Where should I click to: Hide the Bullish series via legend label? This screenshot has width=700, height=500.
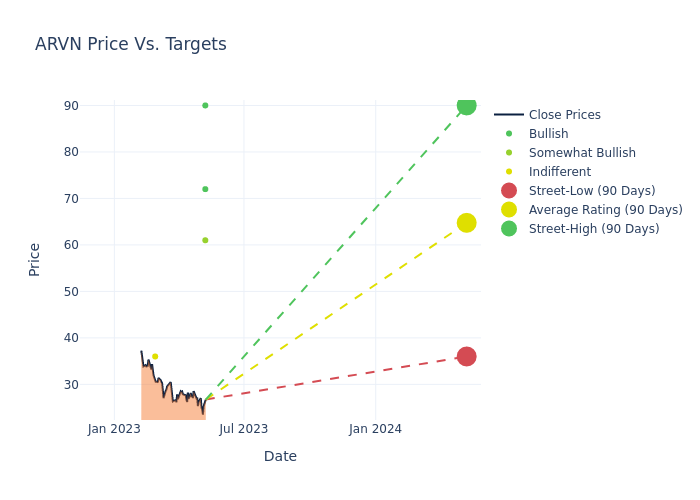pyautogui.click(x=548, y=134)
